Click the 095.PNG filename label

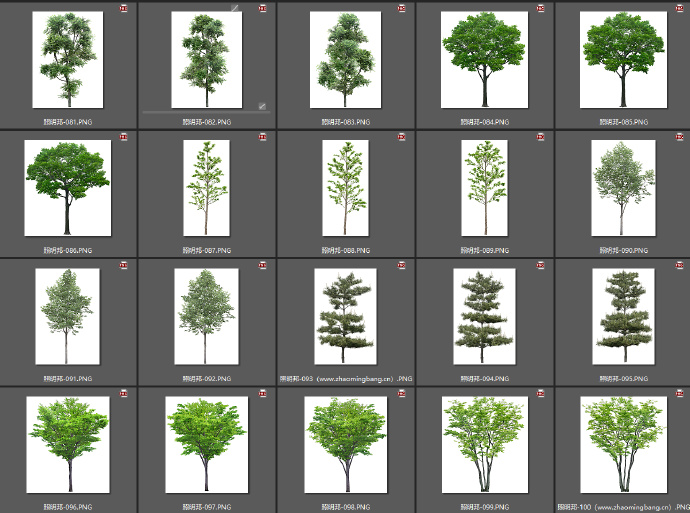(x=623, y=378)
